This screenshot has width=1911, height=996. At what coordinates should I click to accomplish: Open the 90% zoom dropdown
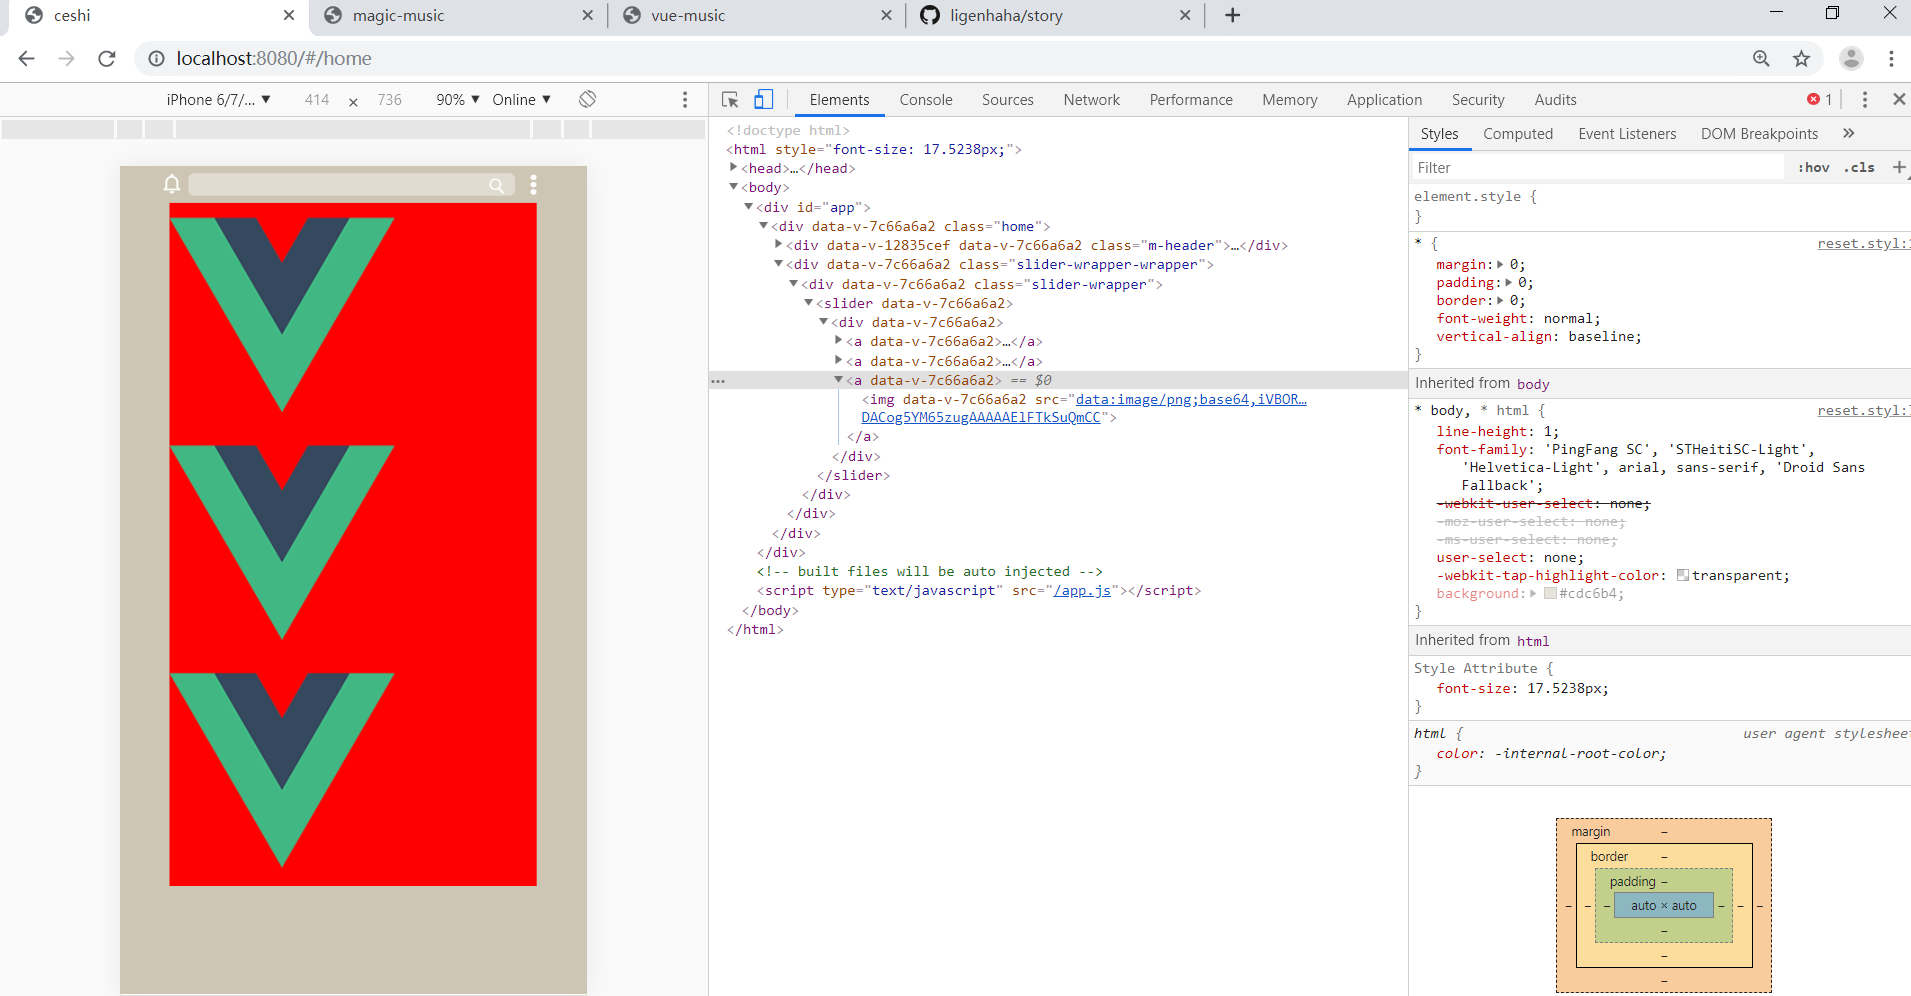click(458, 99)
